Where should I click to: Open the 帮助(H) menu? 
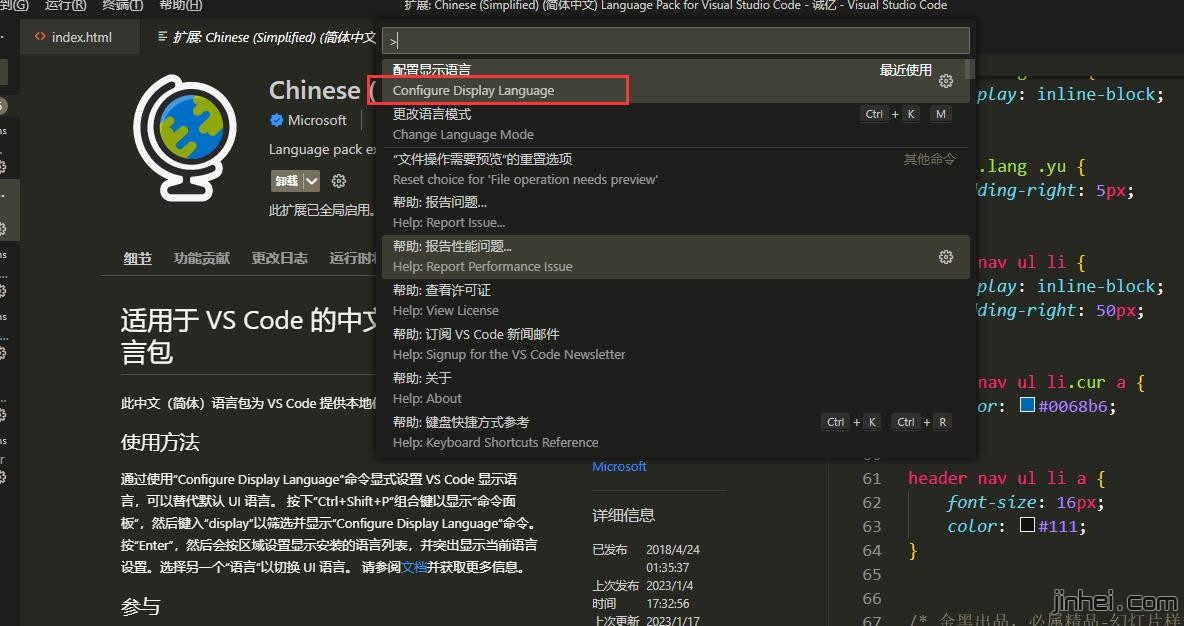181,5
